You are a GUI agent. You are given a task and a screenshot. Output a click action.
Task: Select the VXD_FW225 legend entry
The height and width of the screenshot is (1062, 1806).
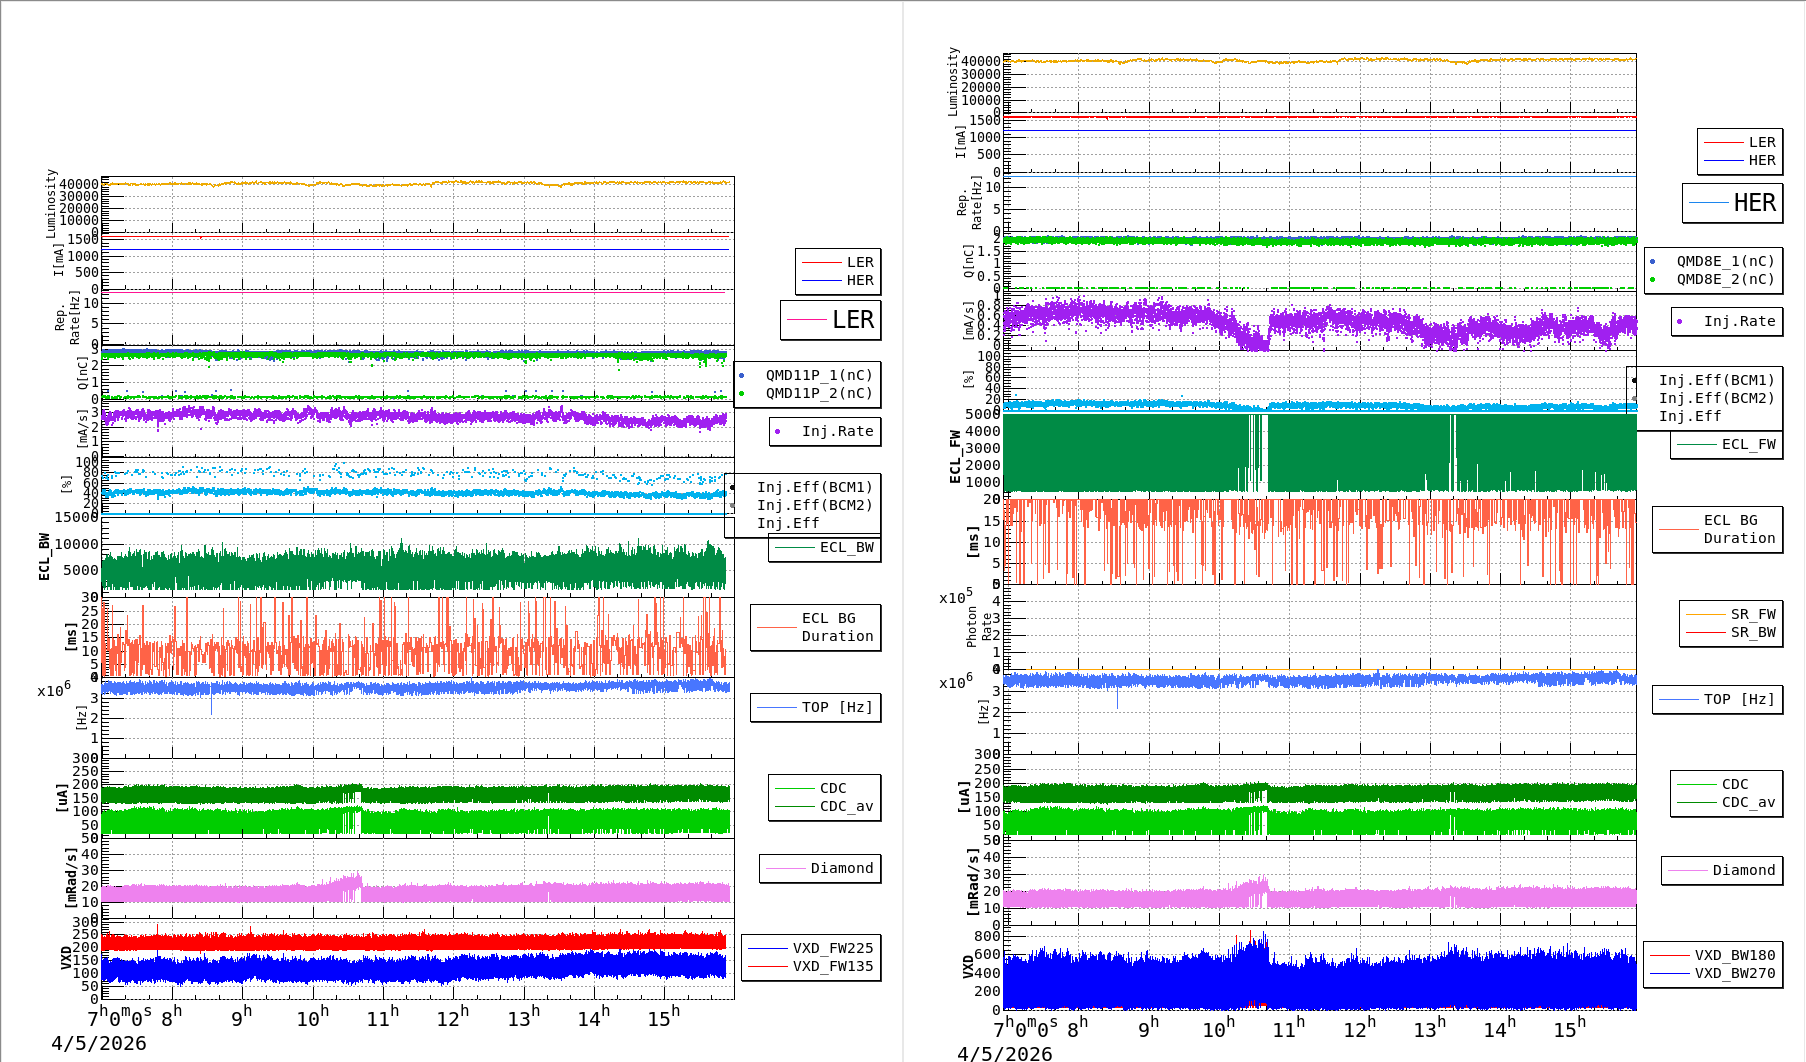coord(832,948)
